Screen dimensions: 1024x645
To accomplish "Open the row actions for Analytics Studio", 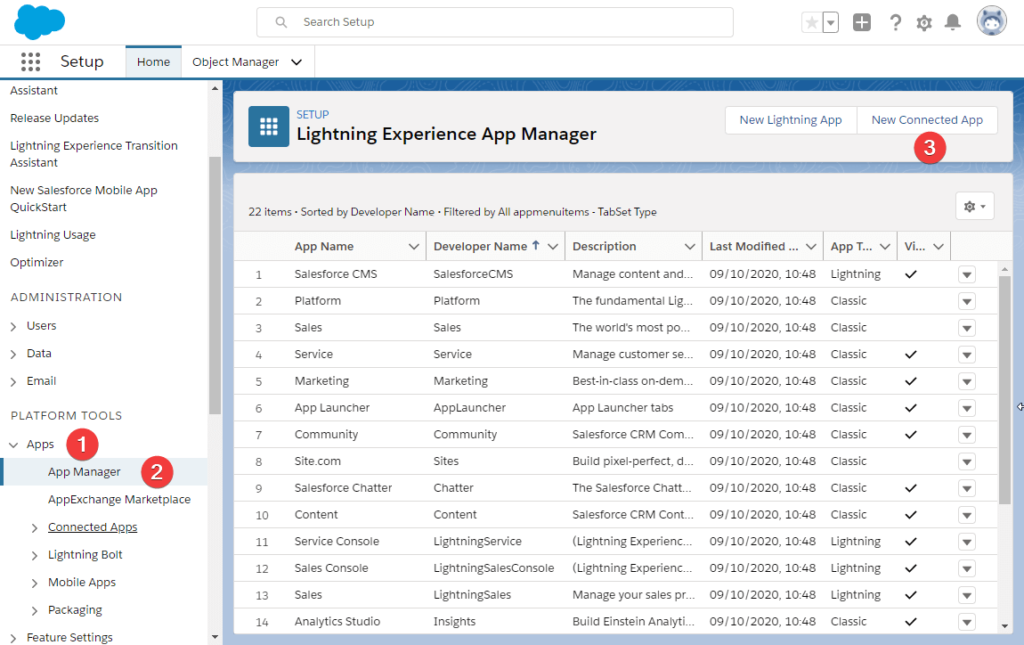I will (967, 622).
